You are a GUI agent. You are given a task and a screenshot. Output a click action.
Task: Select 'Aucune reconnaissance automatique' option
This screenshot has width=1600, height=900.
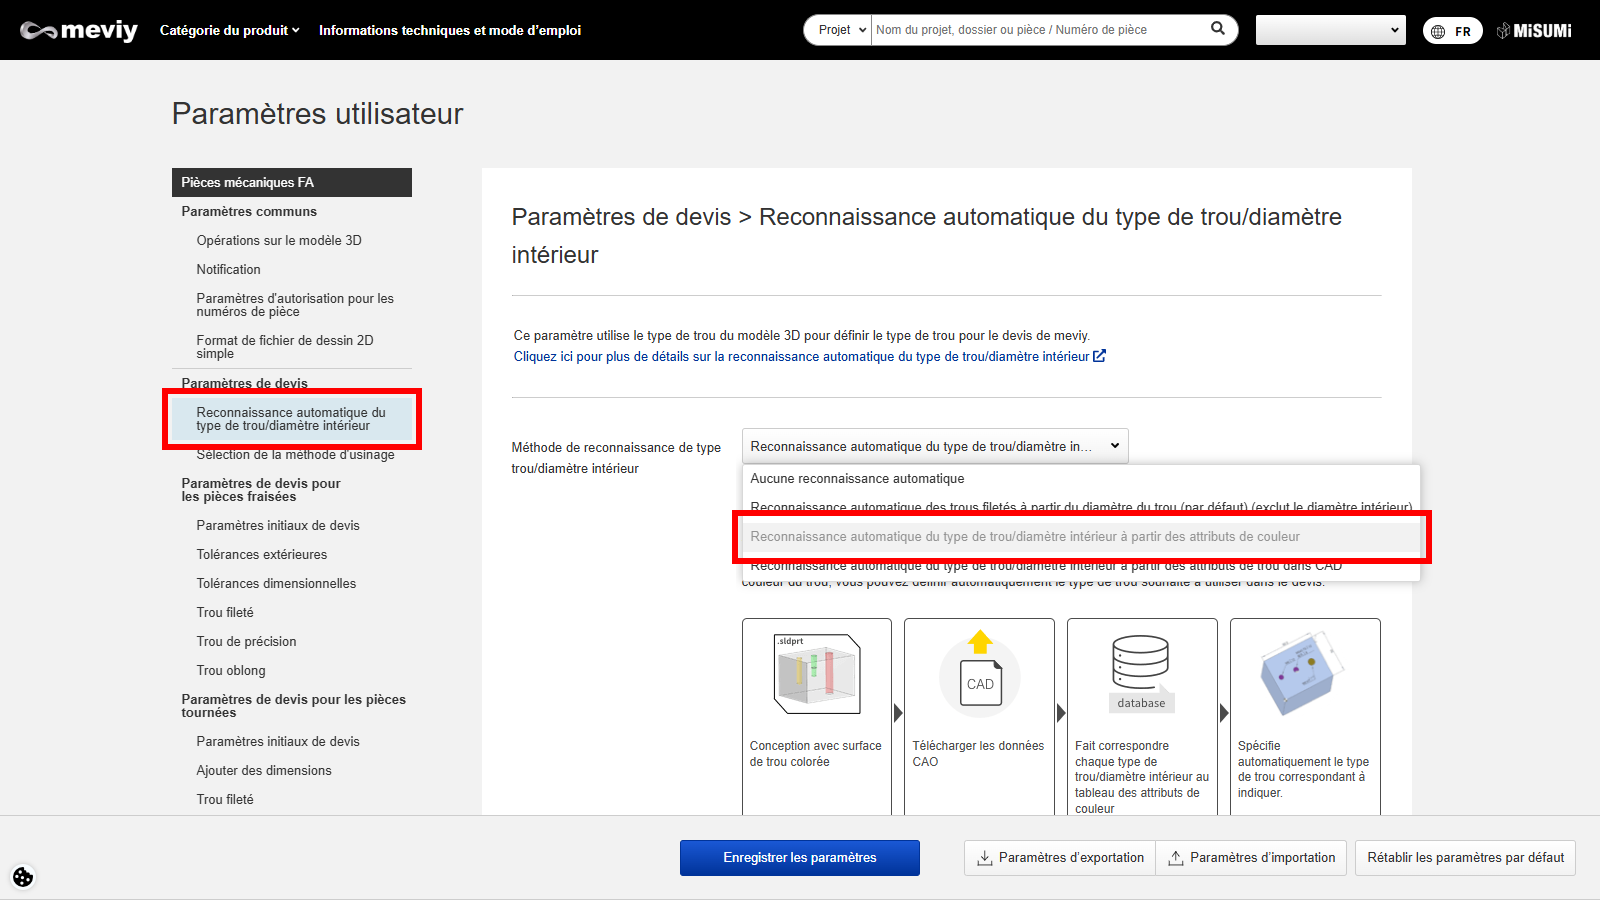857,479
